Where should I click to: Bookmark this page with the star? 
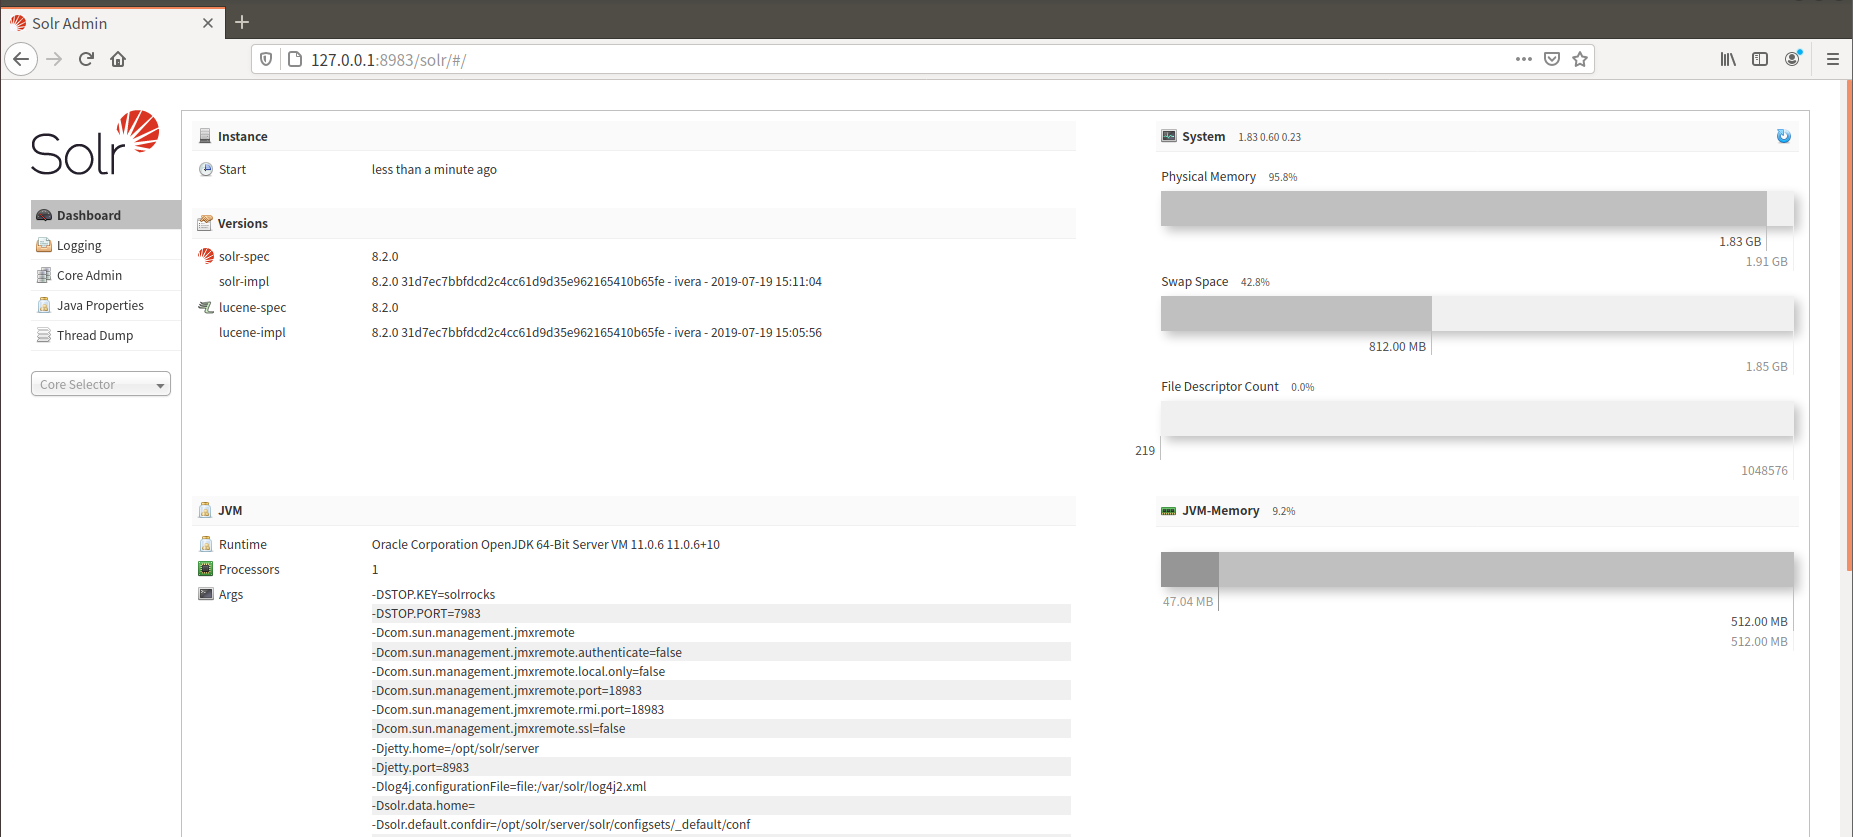(1580, 59)
